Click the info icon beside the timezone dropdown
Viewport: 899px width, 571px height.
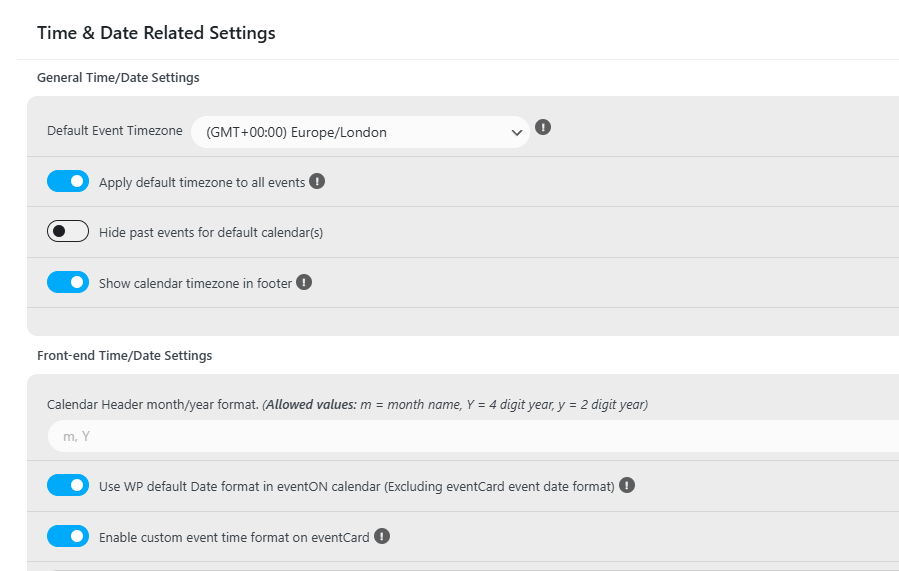point(543,127)
